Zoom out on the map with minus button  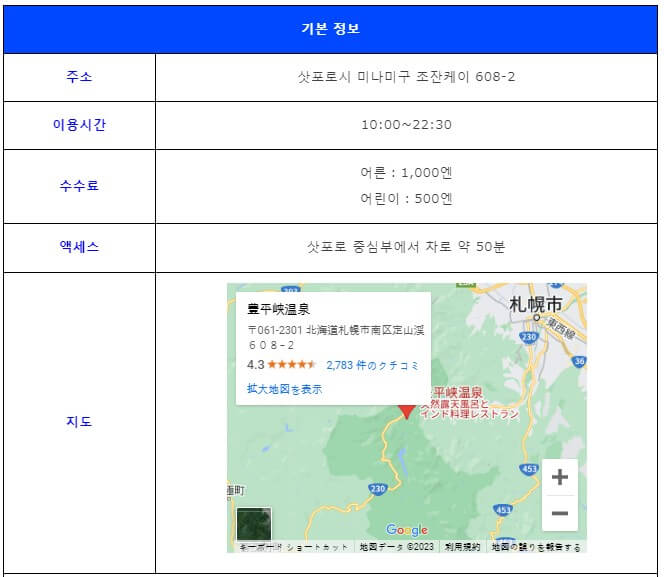(560, 513)
